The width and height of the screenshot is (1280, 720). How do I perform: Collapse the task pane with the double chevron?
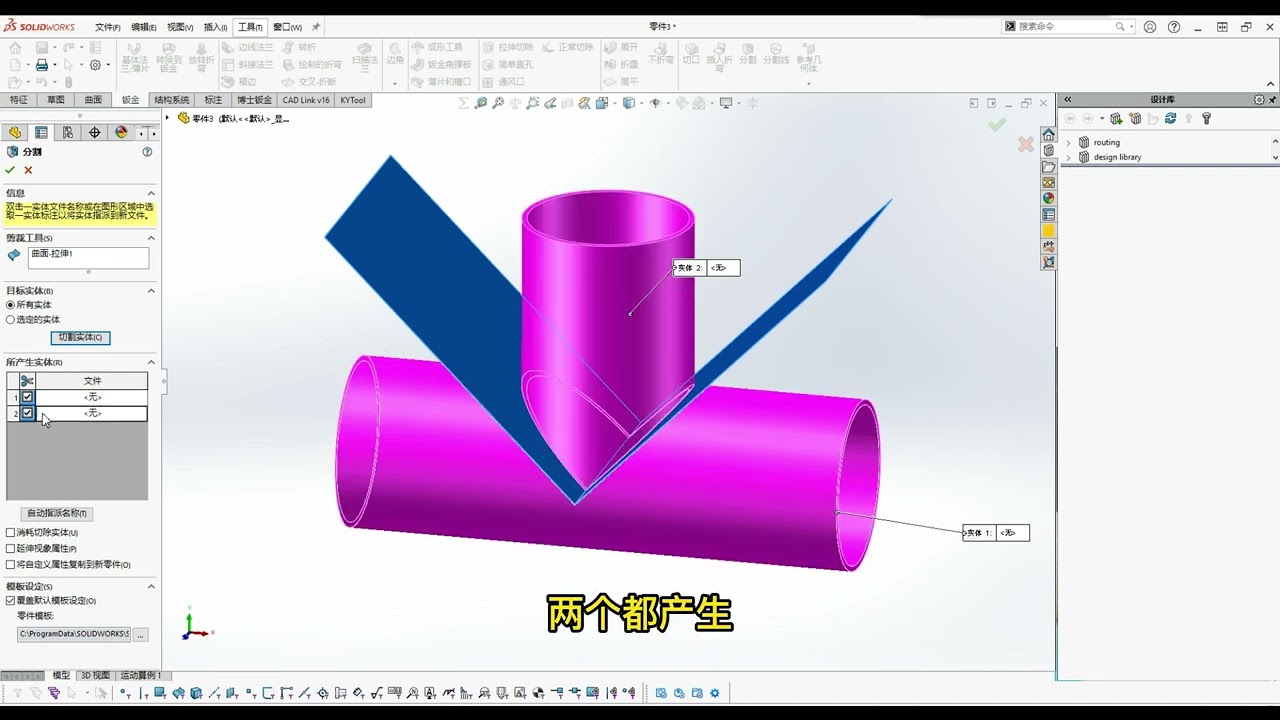[1067, 100]
